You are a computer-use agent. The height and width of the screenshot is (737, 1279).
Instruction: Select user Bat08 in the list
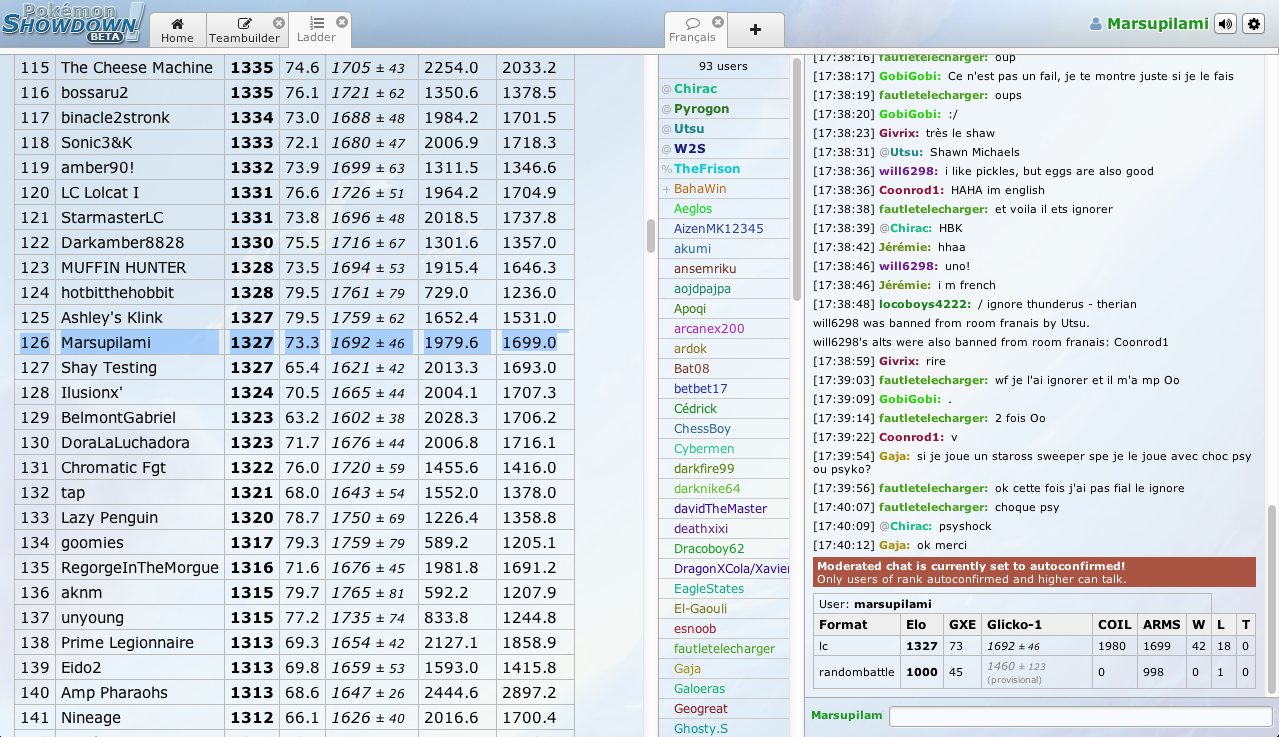coord(725,369)
